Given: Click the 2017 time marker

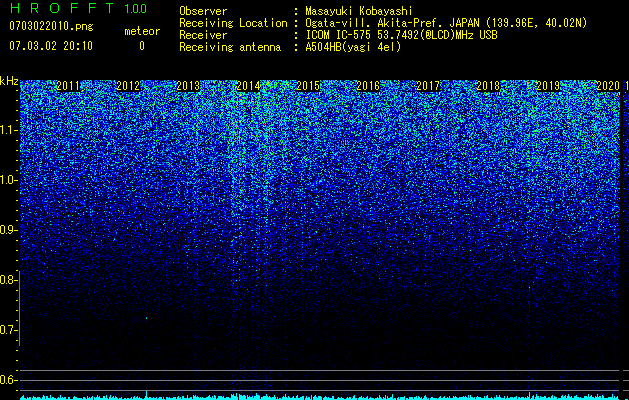Looking at the screenshot, I should [x=428, y=86].
